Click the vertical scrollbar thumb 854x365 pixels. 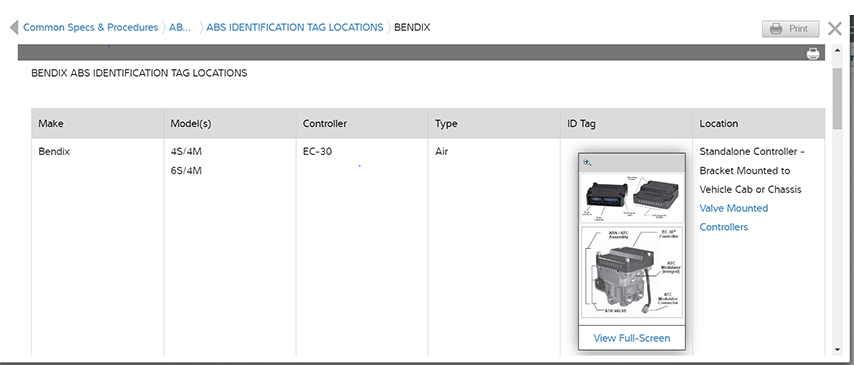tap(837, 99)
